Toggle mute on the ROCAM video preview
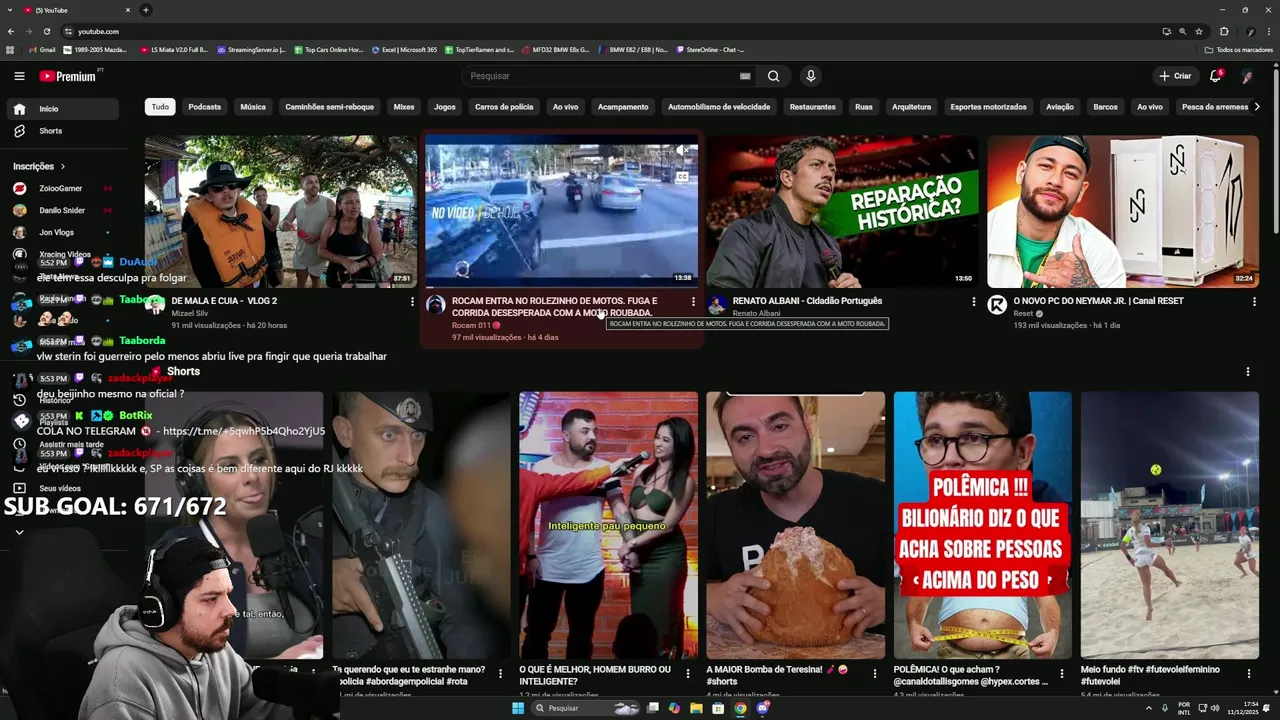The image size is (1280, 720). pos(682,151)
